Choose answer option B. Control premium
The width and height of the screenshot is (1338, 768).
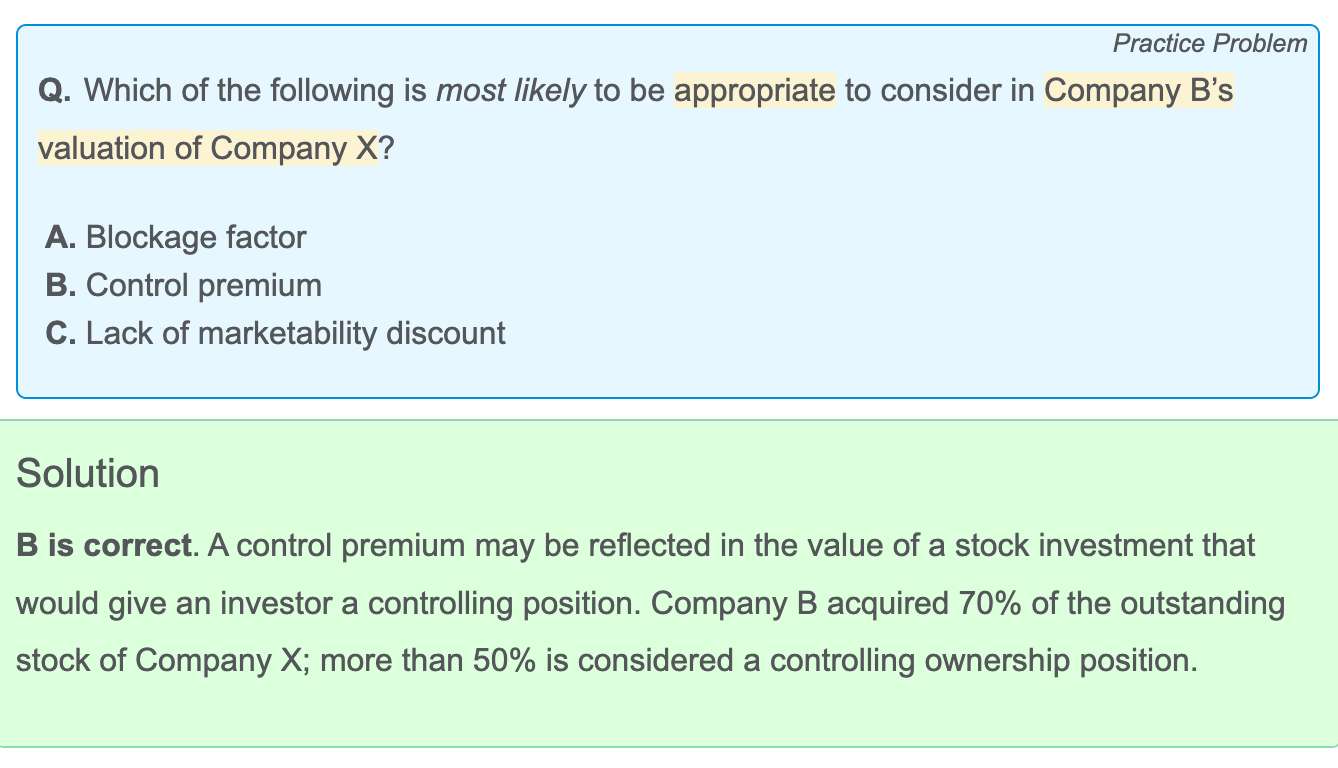tap(184, 285)
